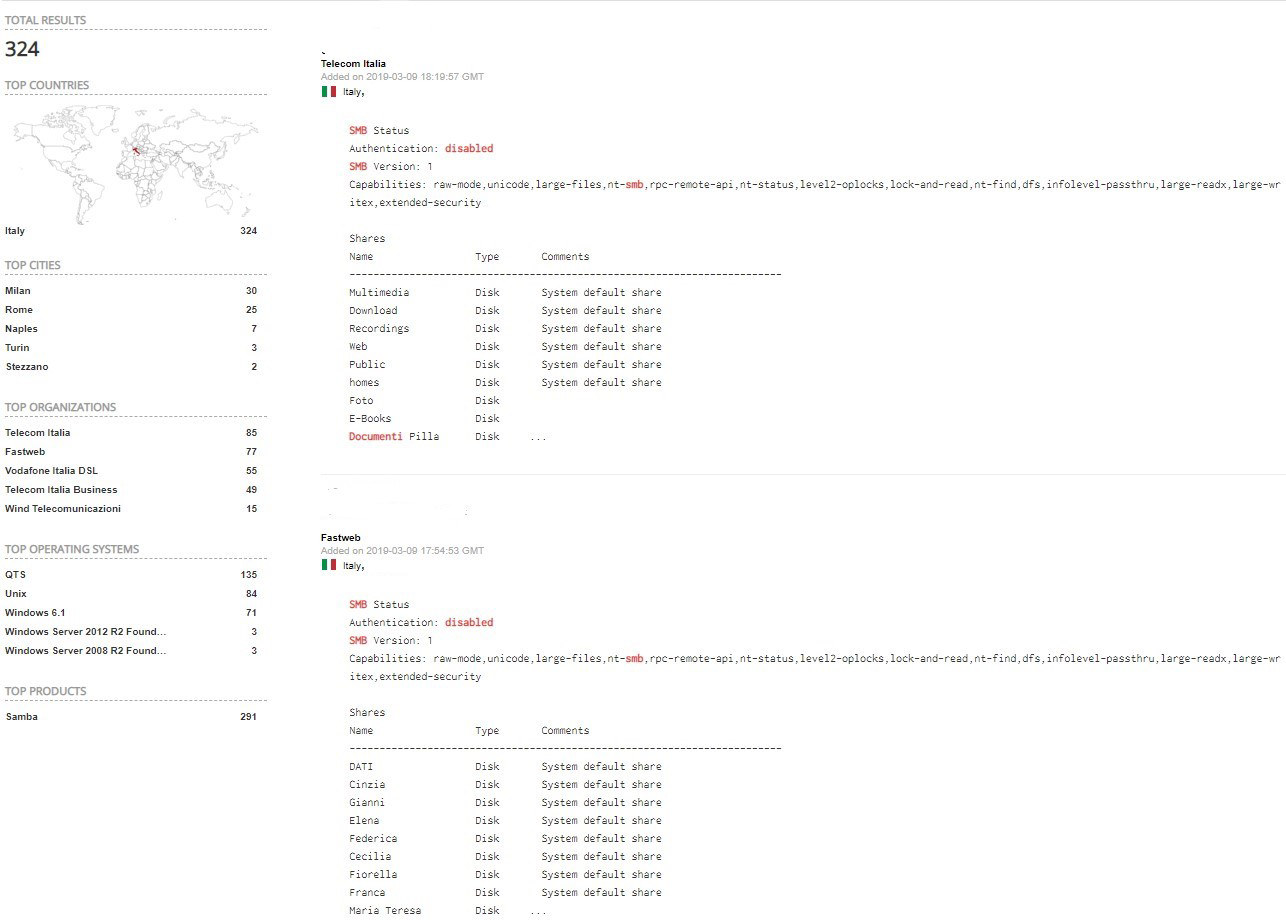Select Samba in Top Products

[x=22, y=717]
